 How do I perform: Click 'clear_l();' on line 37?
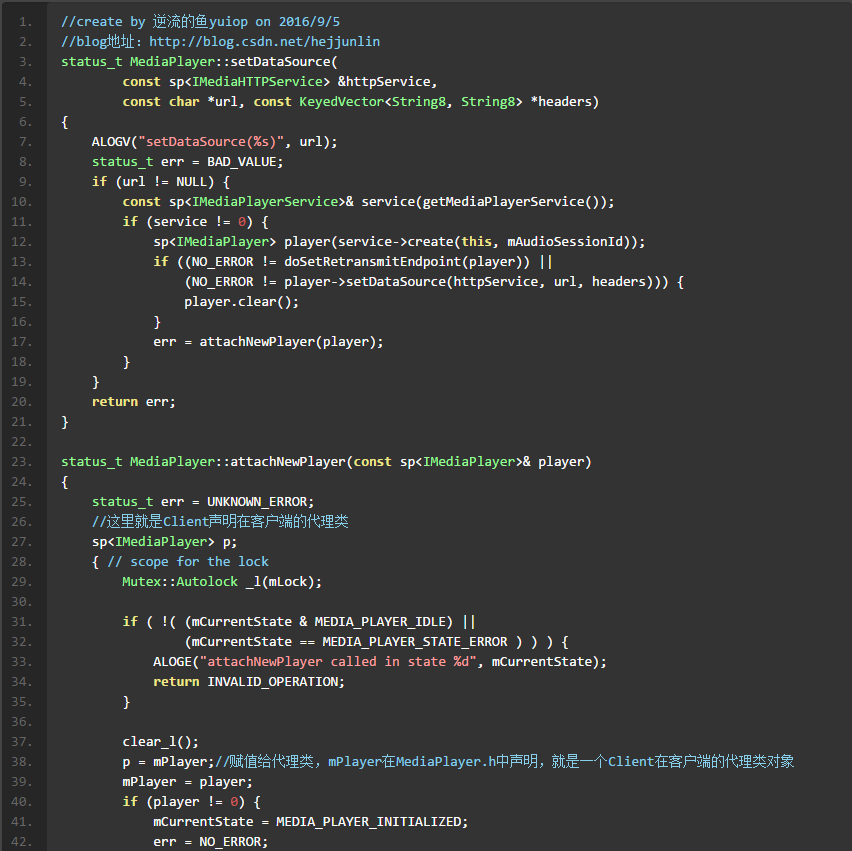161,742
